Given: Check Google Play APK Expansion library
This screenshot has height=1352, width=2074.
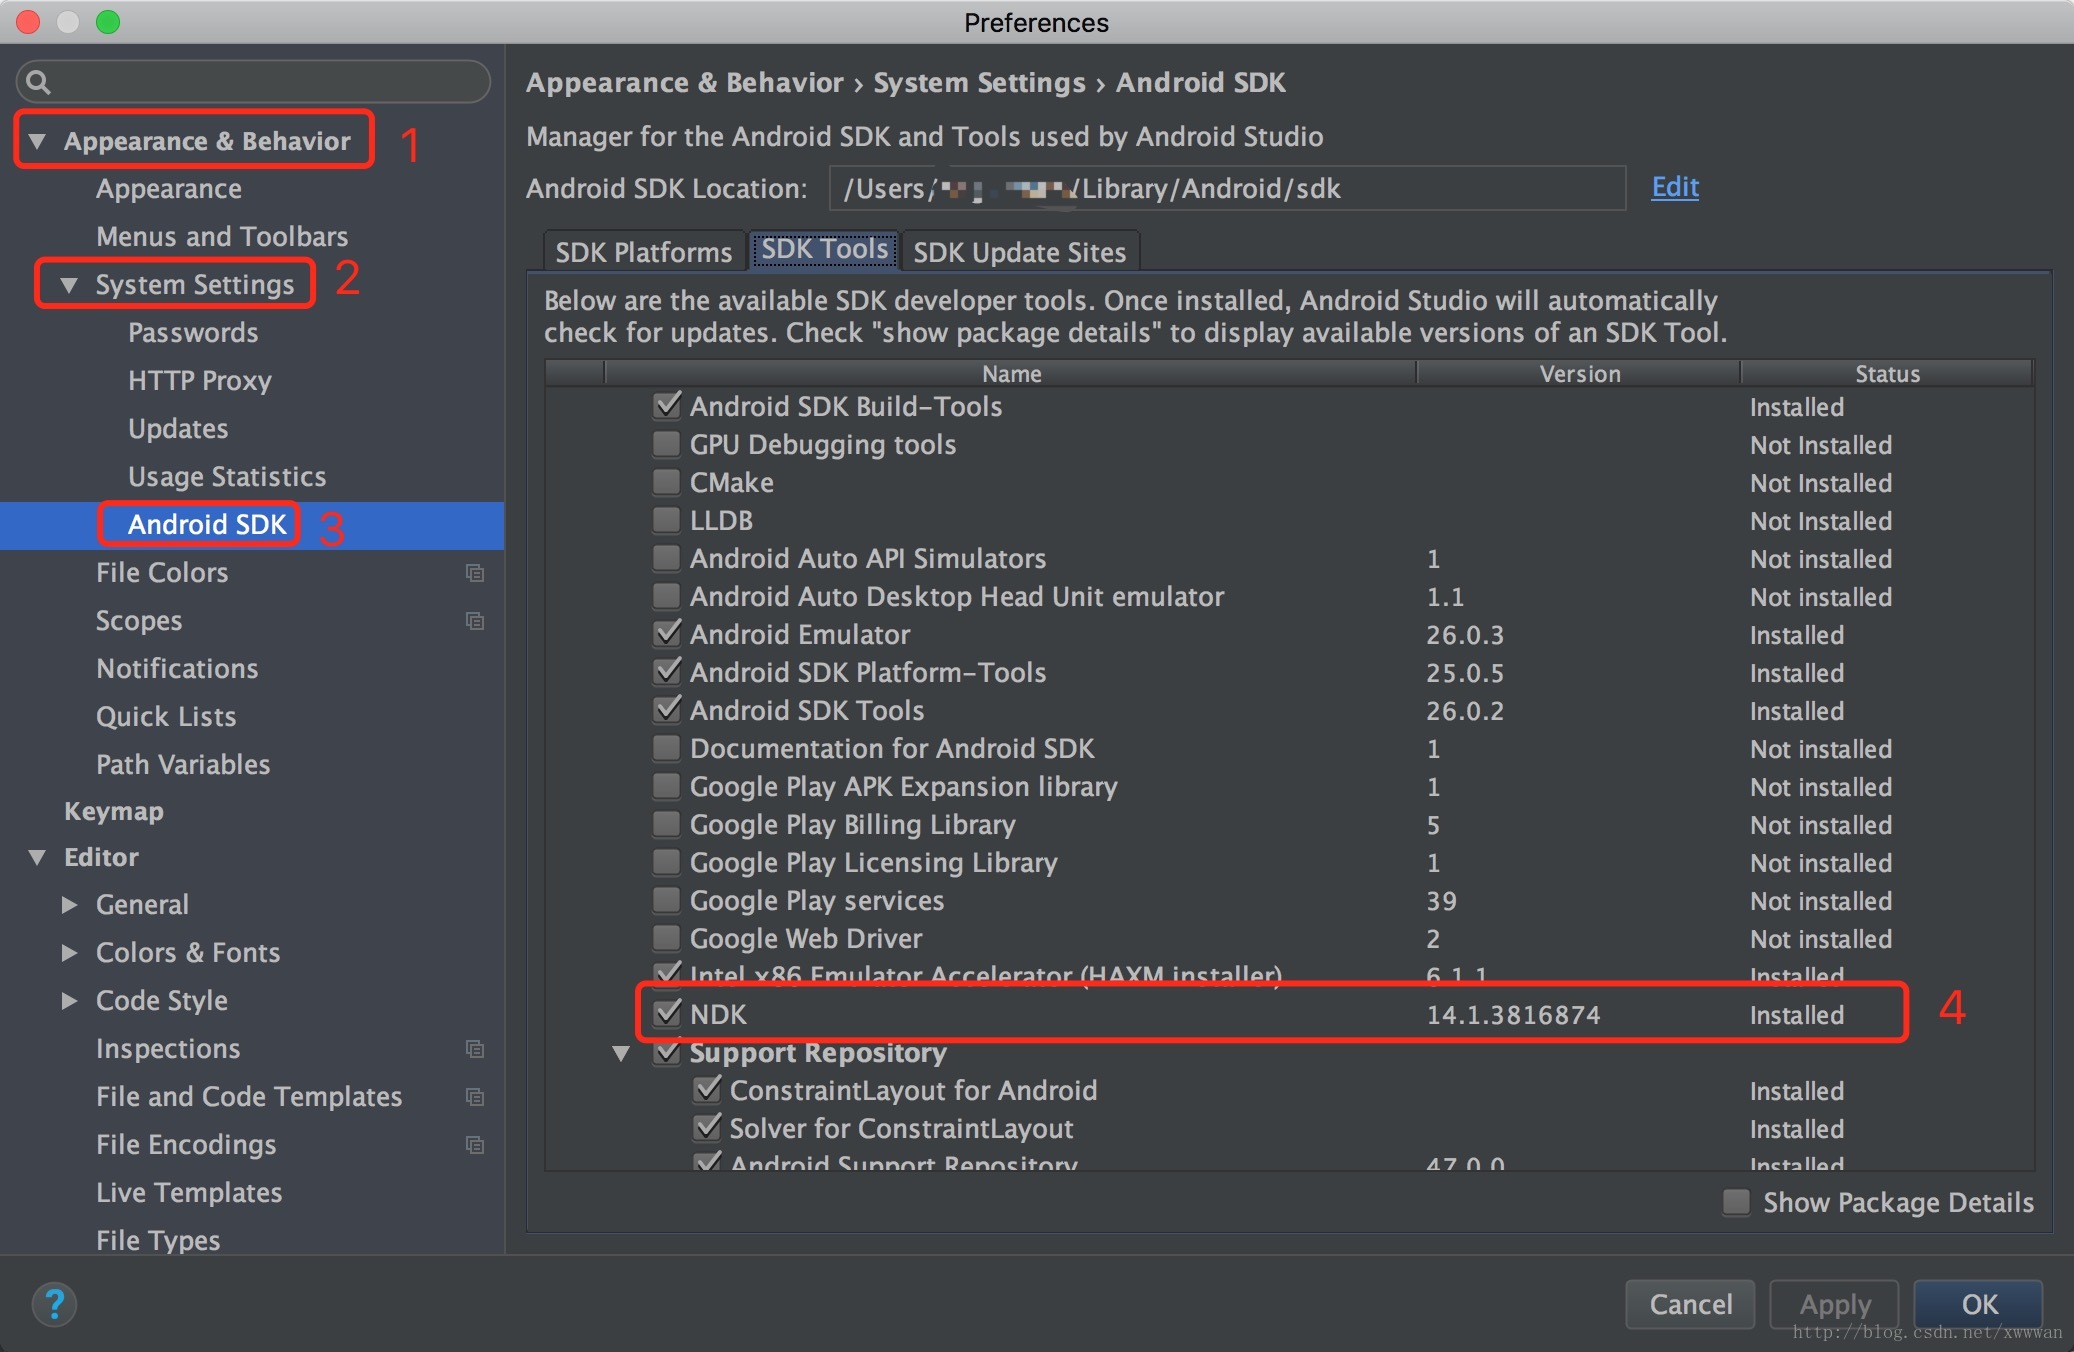Looking at the screenshot, I should click(667, 786).
